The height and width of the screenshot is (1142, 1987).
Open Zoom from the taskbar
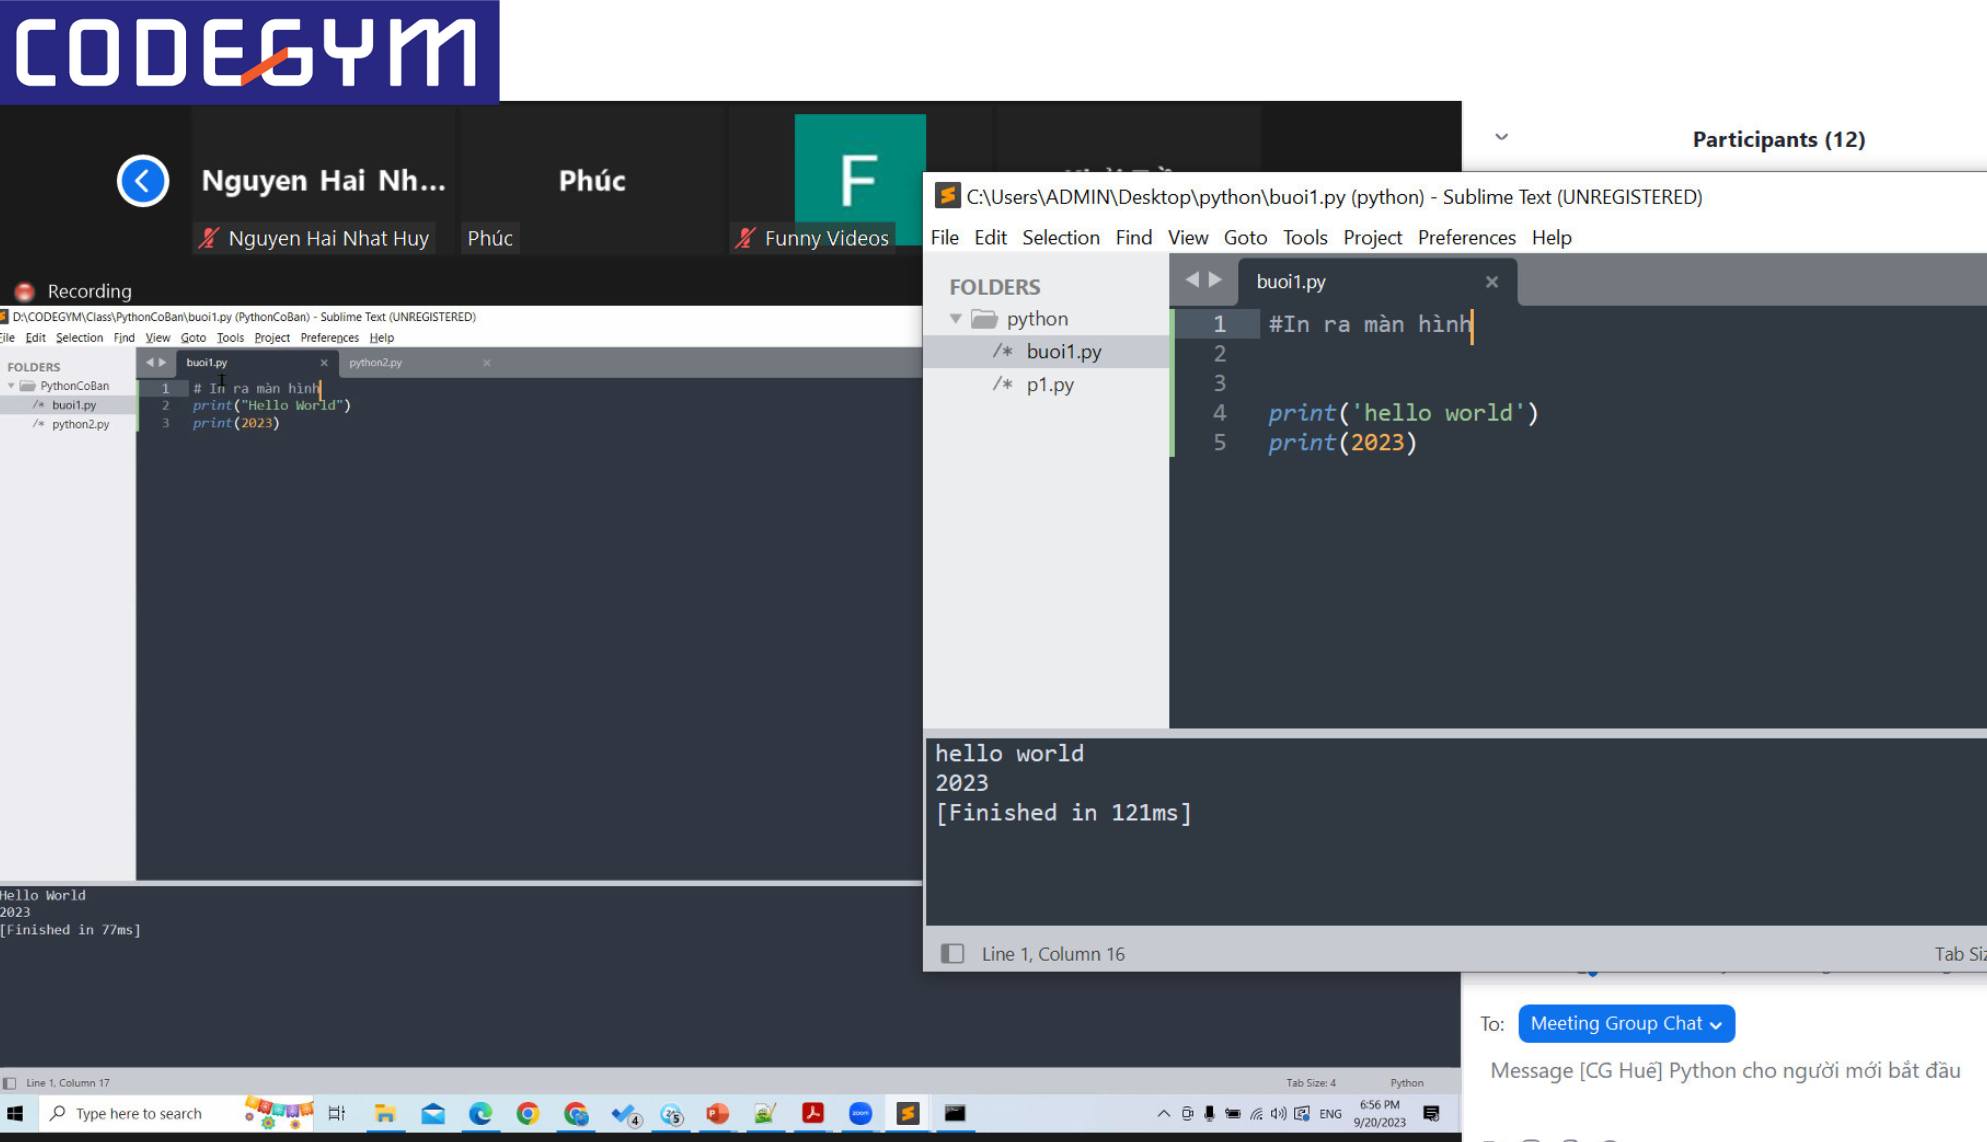(860, 1113)
